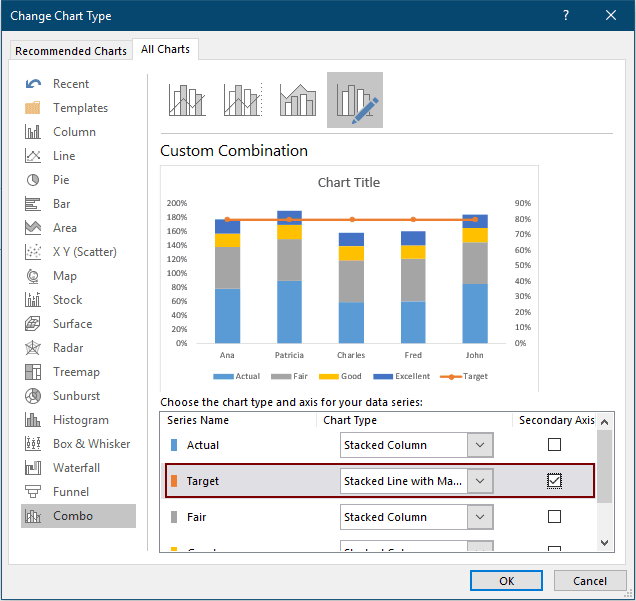Tick Secondary Axis checkbox for Fair series
This screenshot has height=601, width=636.
click(554, 517)
